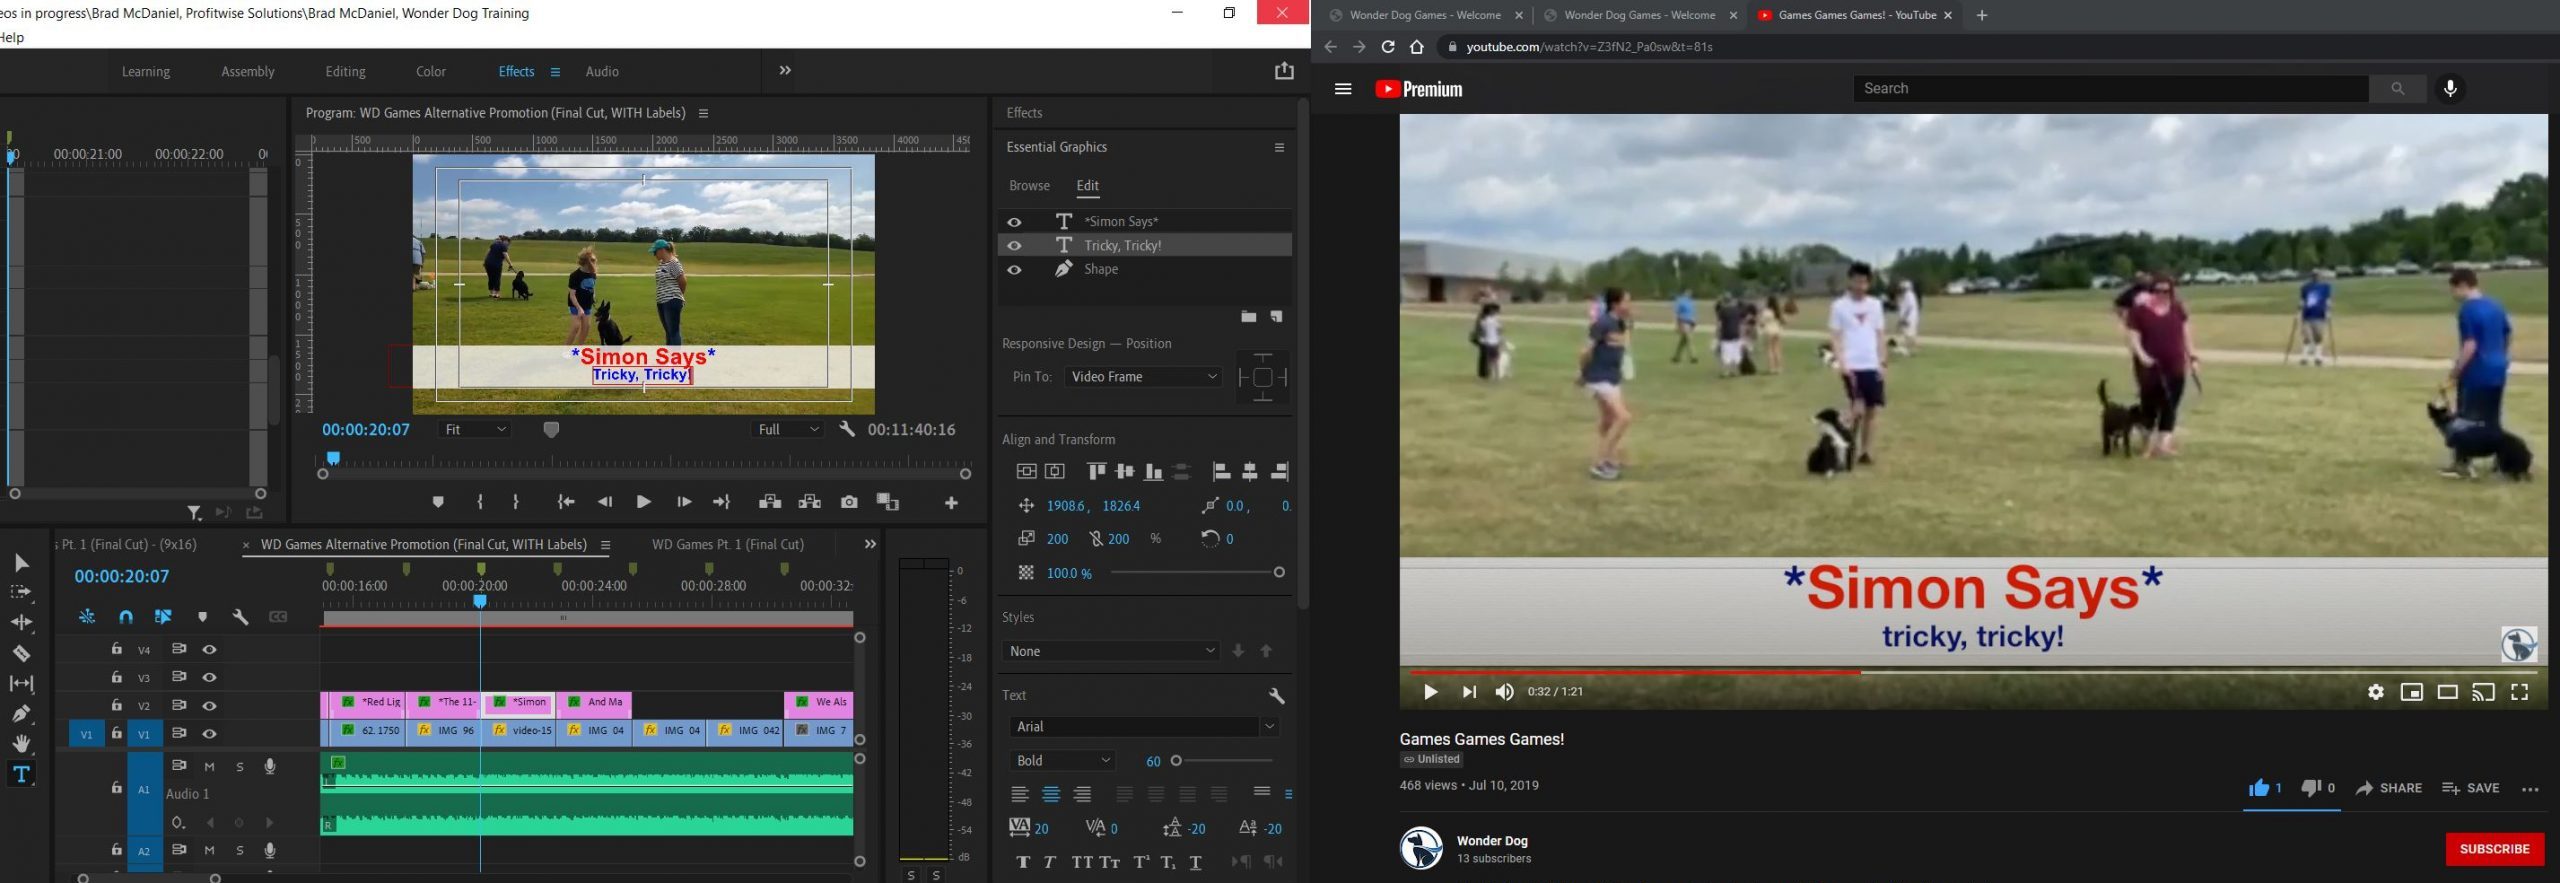Select the Type tool
This screenshot has height=883, width=2560.
click(x=21, y=774)
